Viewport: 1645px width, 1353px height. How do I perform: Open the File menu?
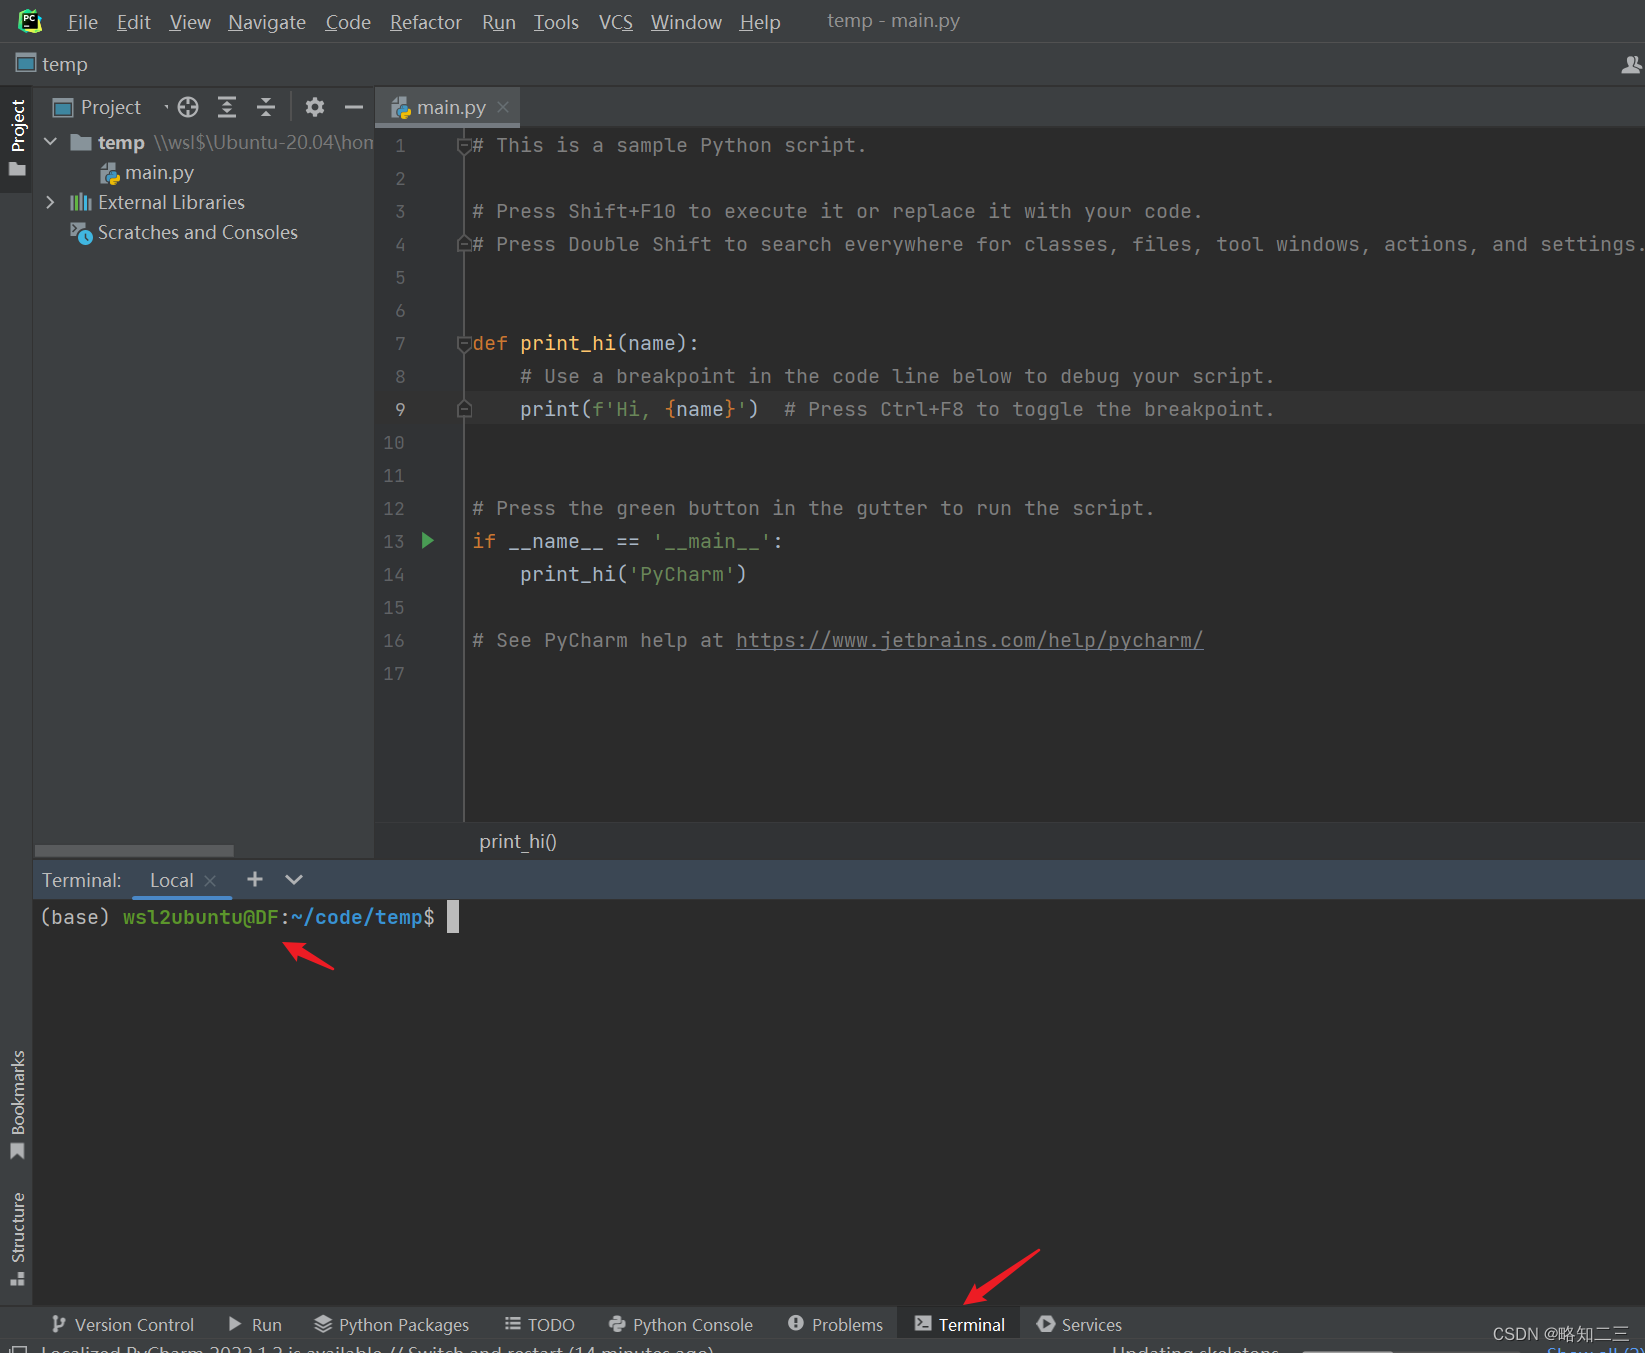point(82,22)
